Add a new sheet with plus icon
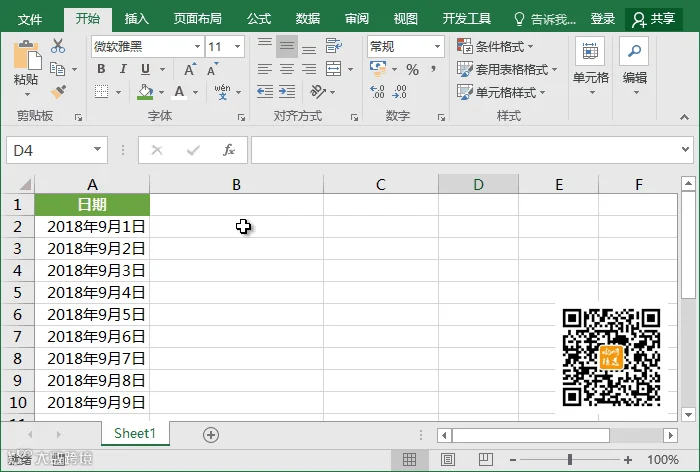Screen dimensions: 700x472 pyautogui.click(x=211, y=434)
